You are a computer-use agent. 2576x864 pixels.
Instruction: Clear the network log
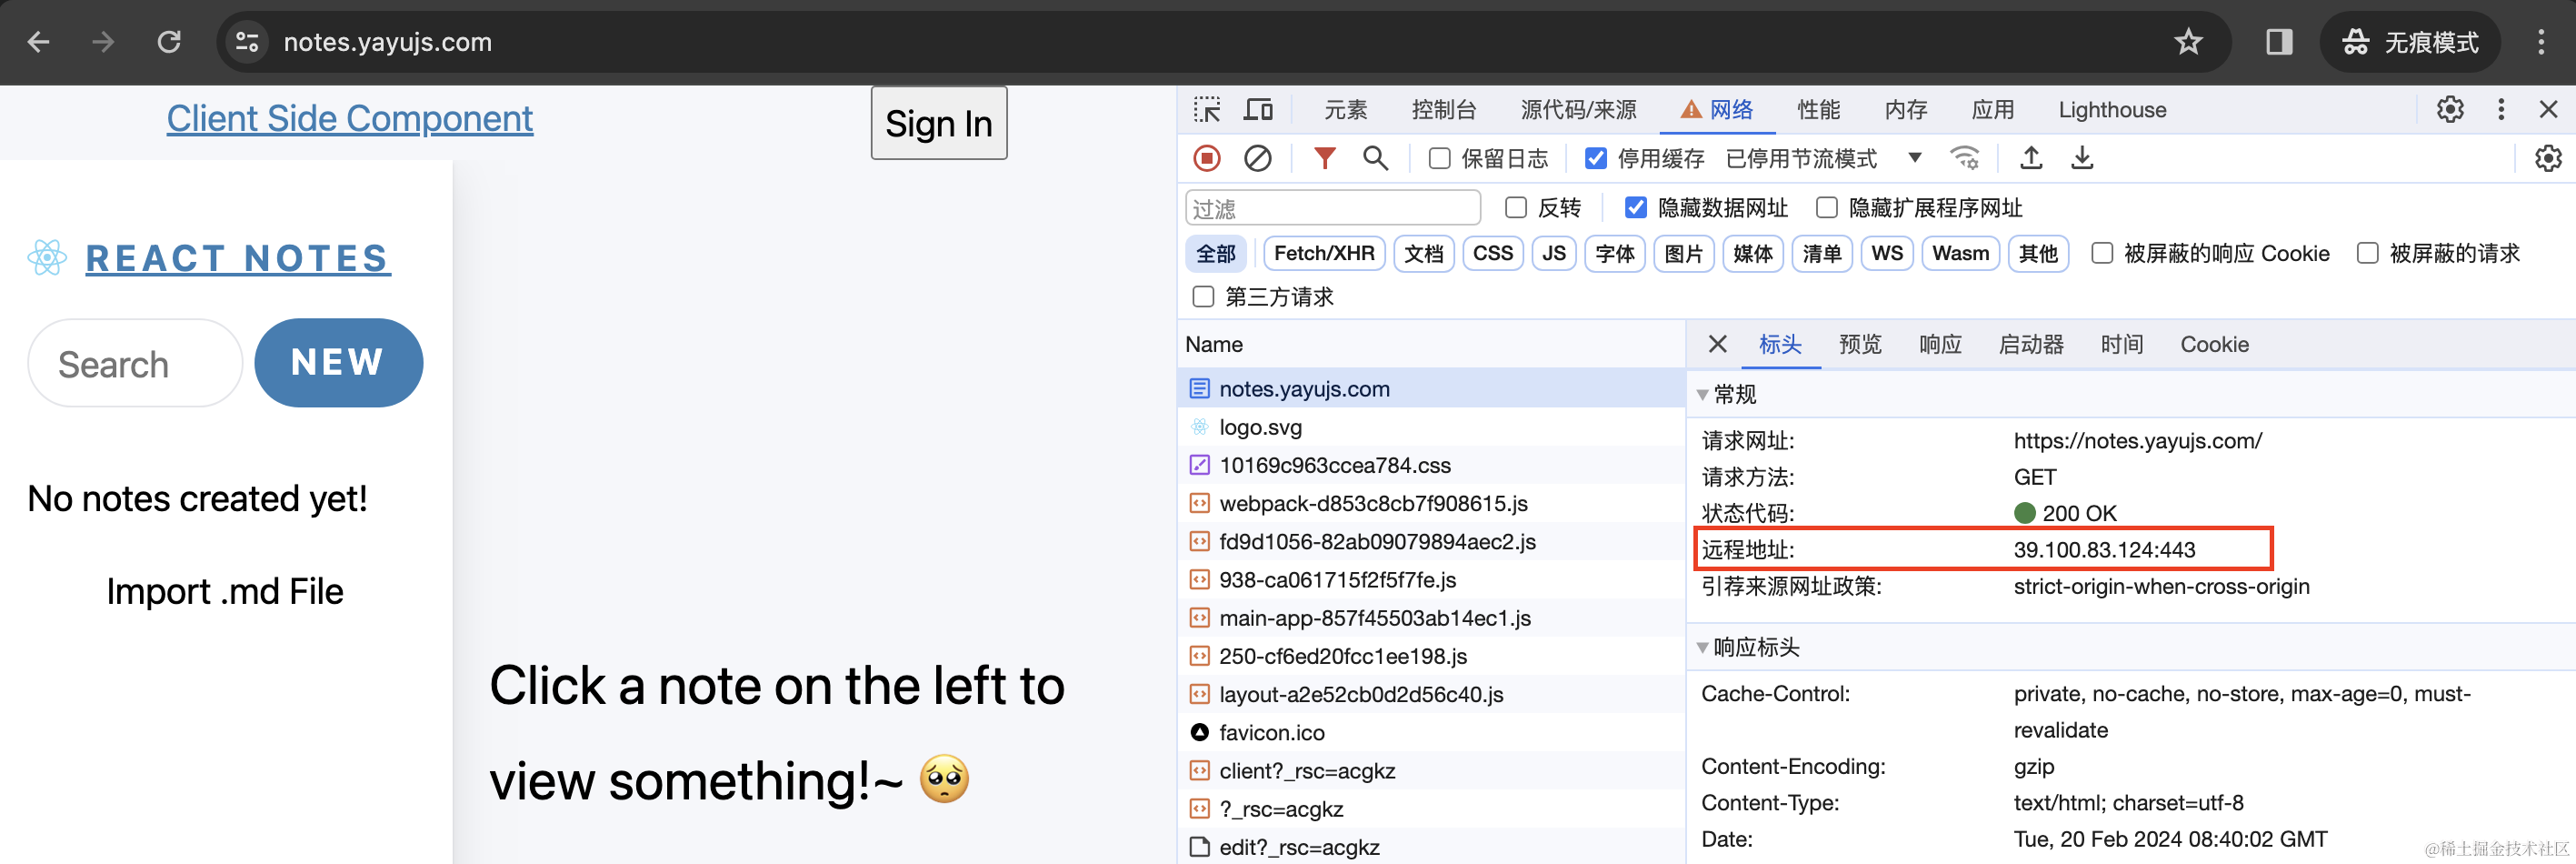tap(1257, 158)
